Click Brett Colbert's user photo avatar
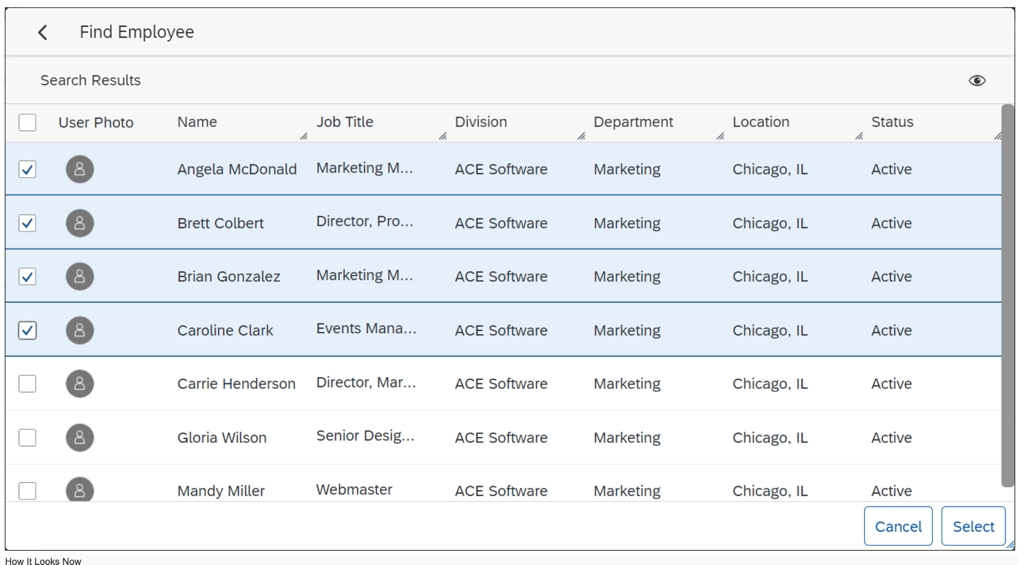This screenshot has height=565, width=1018. tap(80, 223)
